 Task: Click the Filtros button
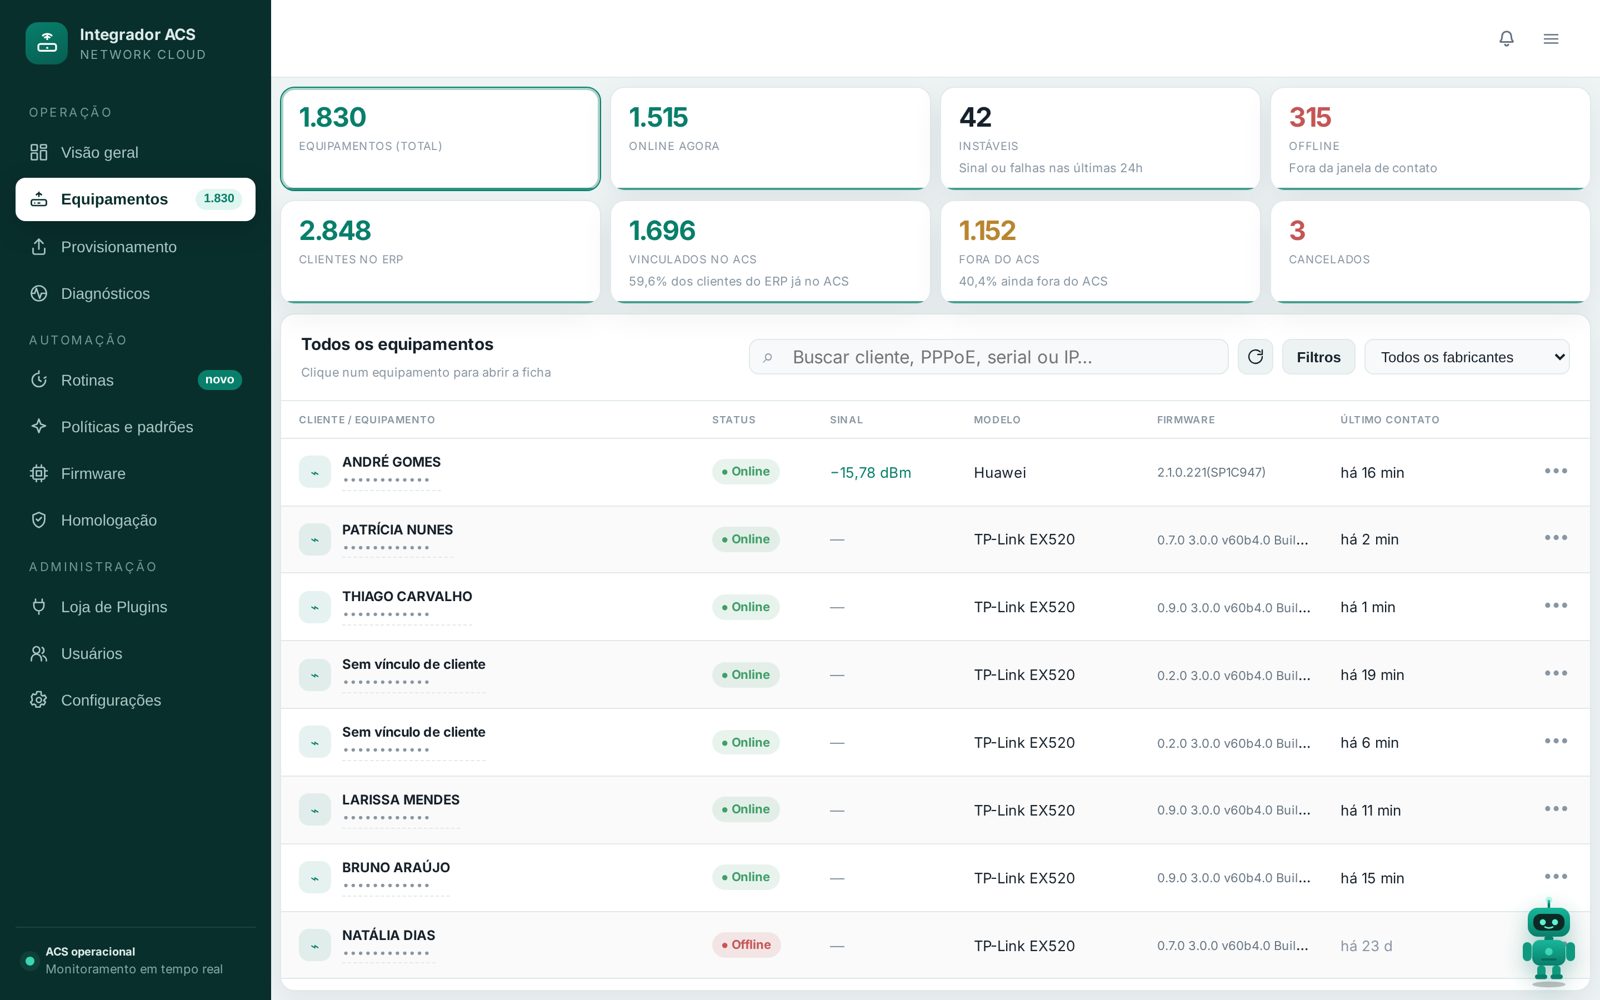[1318, 357]
